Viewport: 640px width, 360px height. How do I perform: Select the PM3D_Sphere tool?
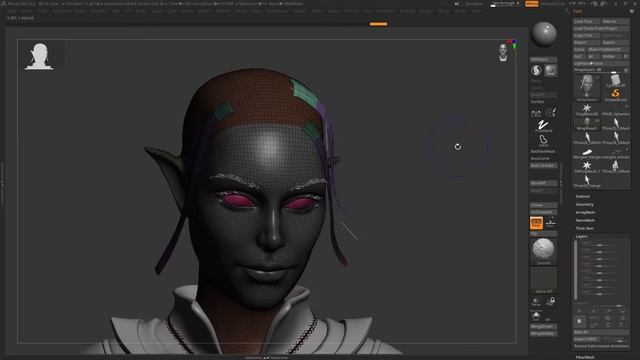tap(616, 109)
